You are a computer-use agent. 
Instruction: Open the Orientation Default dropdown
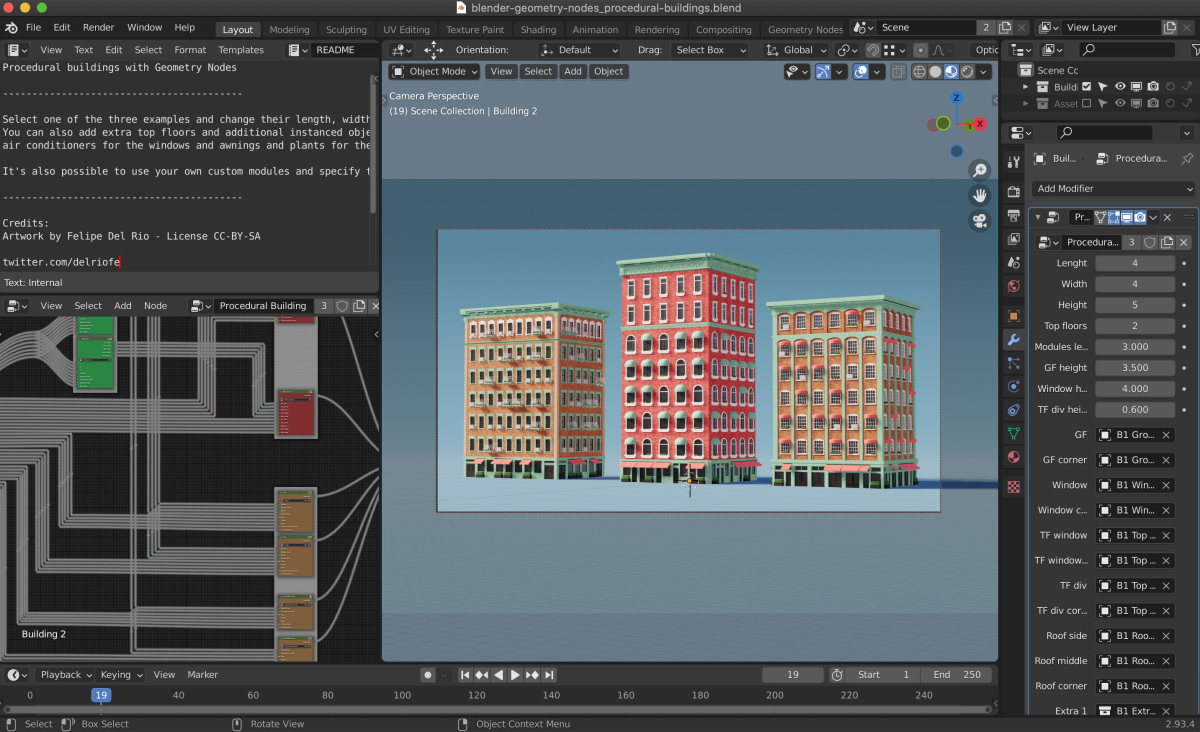tap(580, 50)
